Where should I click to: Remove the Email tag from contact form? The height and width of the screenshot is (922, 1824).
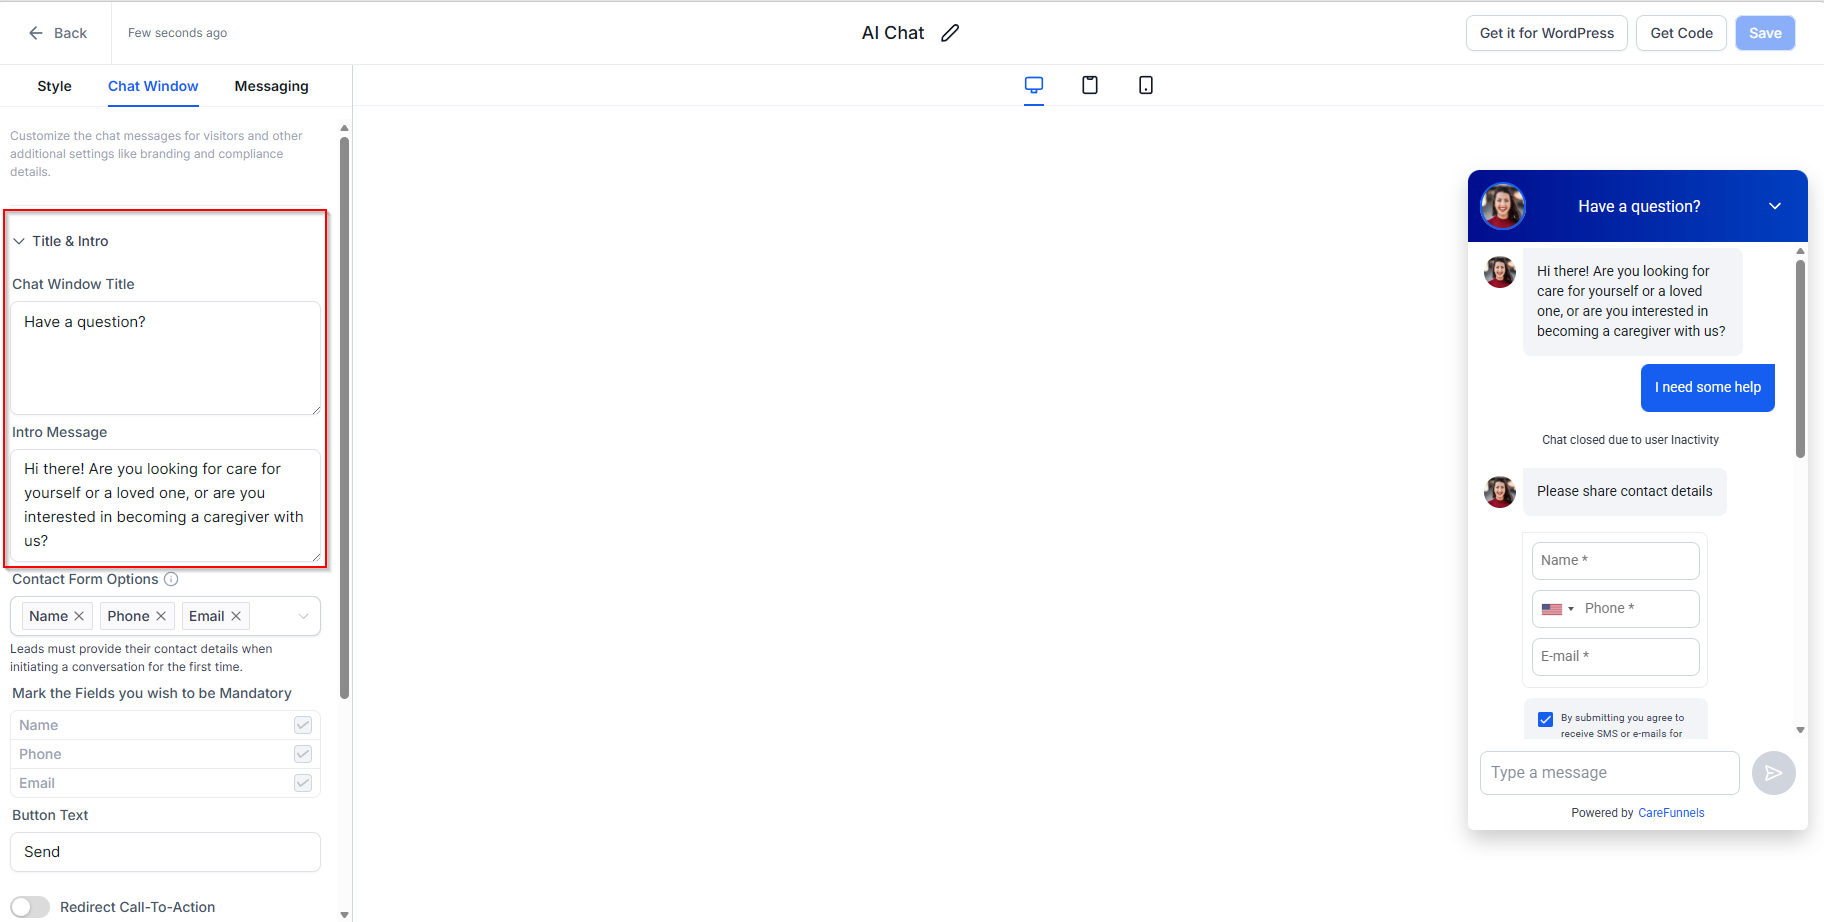236,616
